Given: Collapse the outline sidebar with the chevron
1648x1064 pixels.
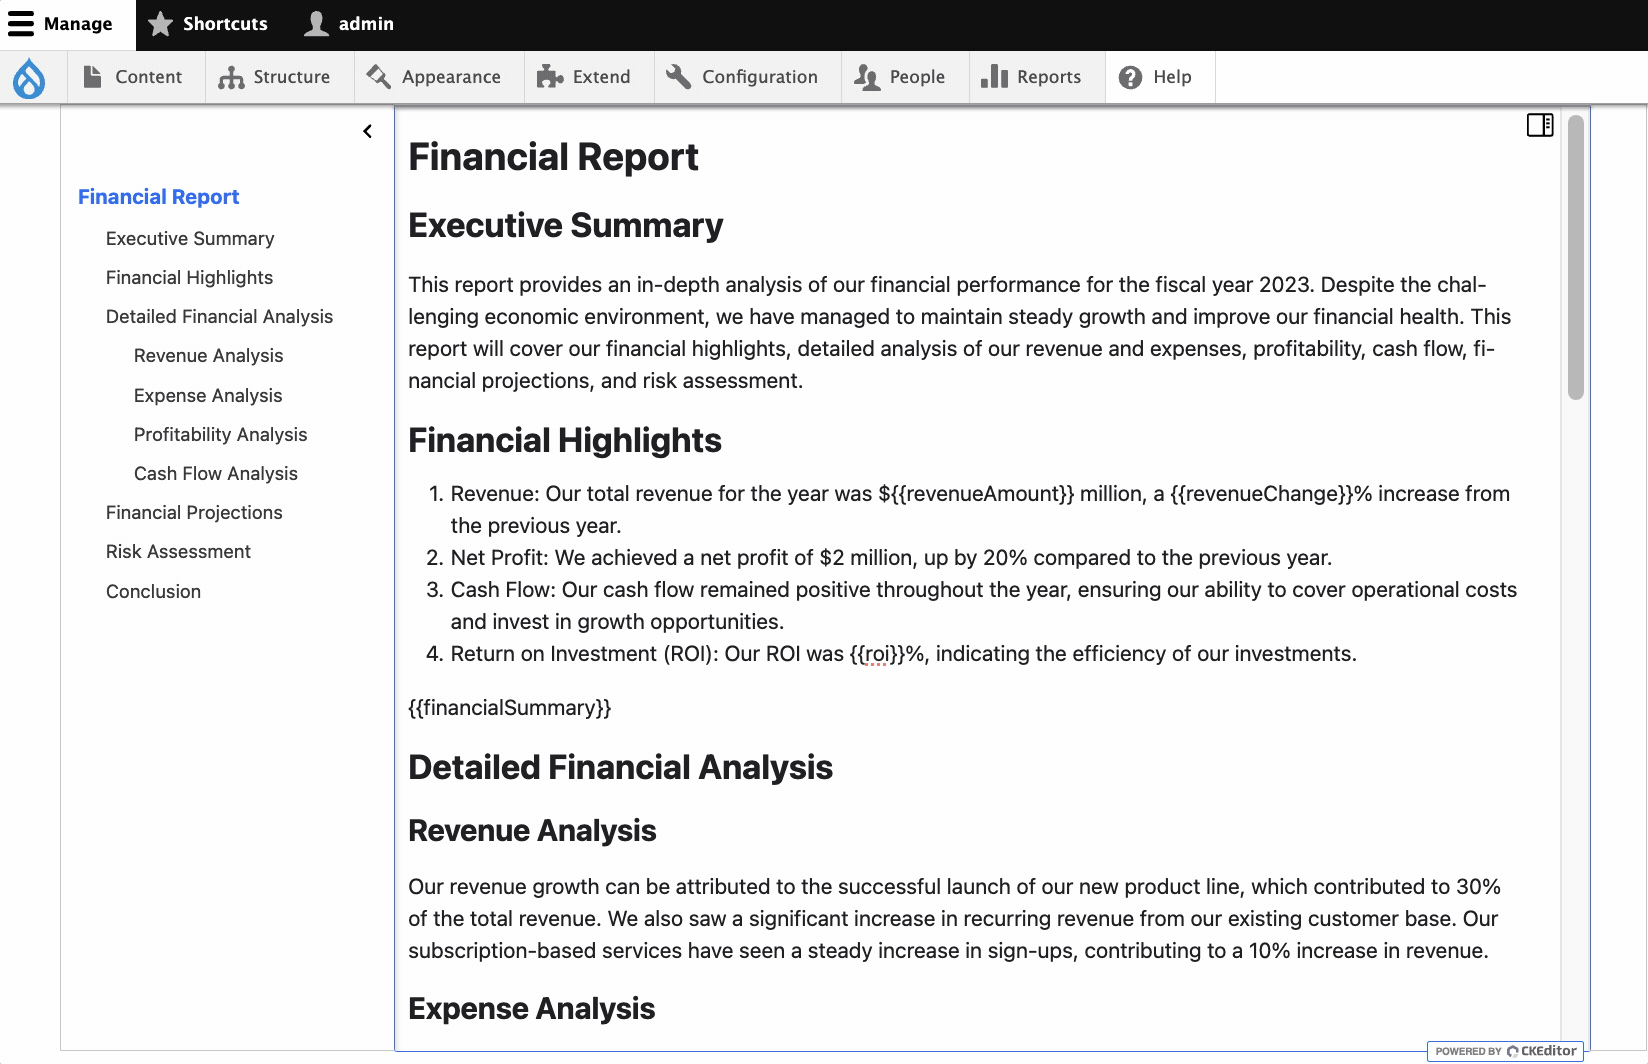Looking at the screenshot, I should [367, 130].
